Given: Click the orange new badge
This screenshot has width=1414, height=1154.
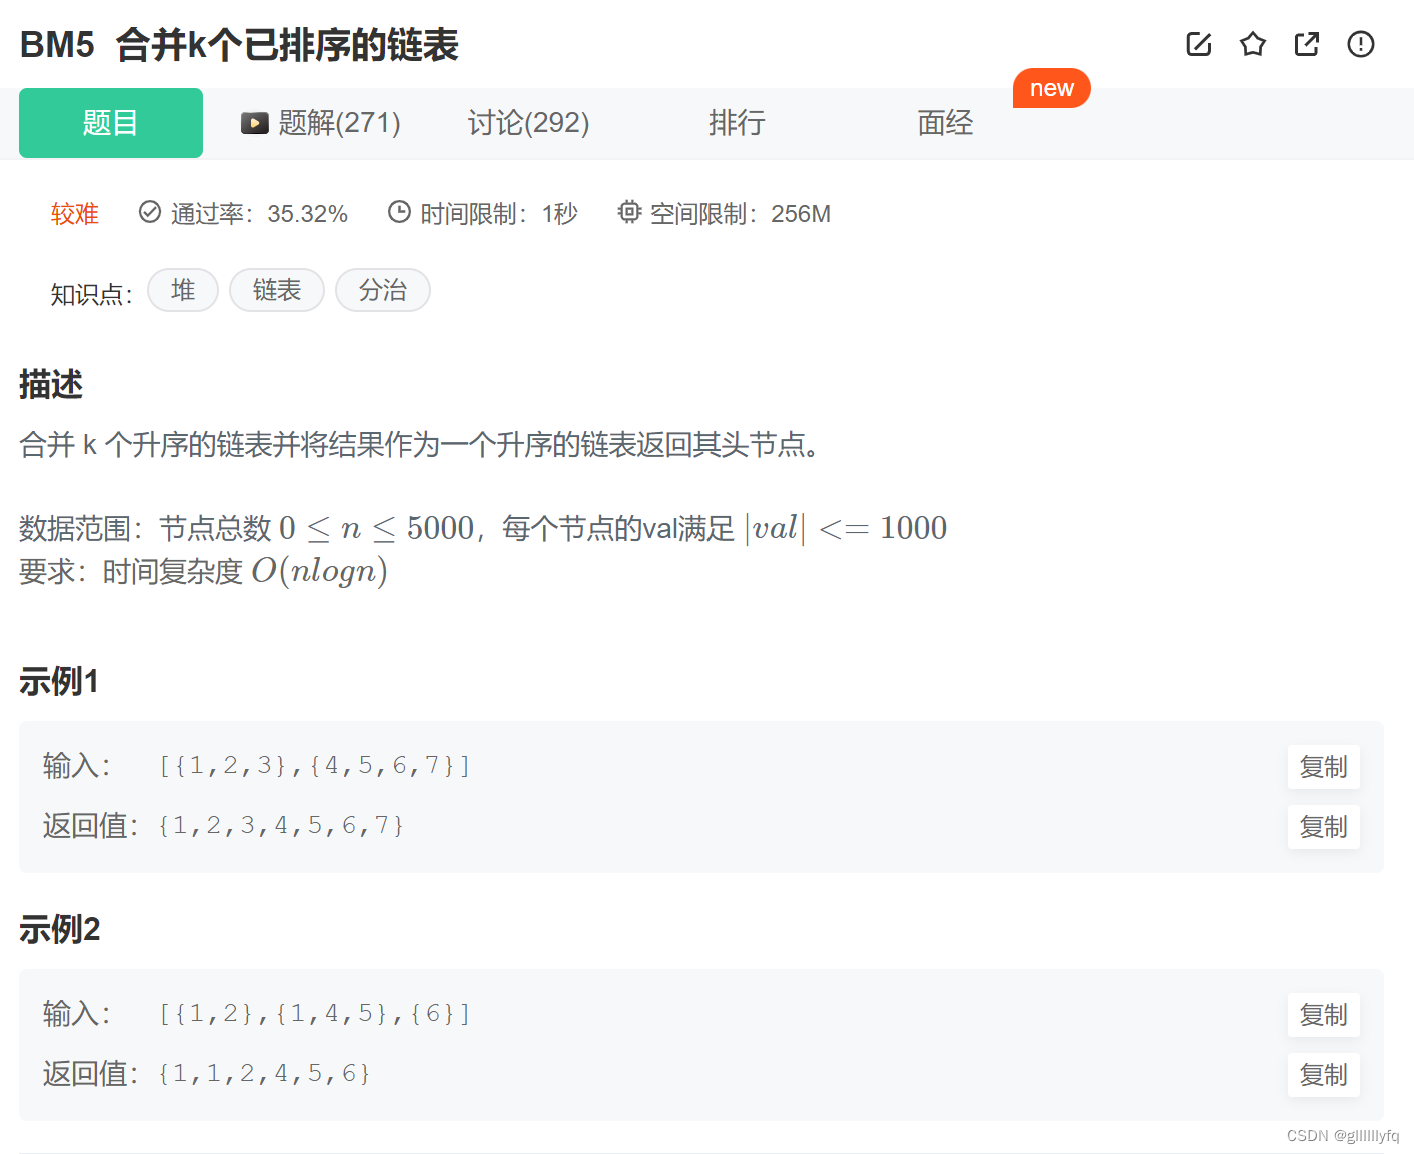Looking at the screenshot, I should pyautogui.click(x=1051, y=88).
